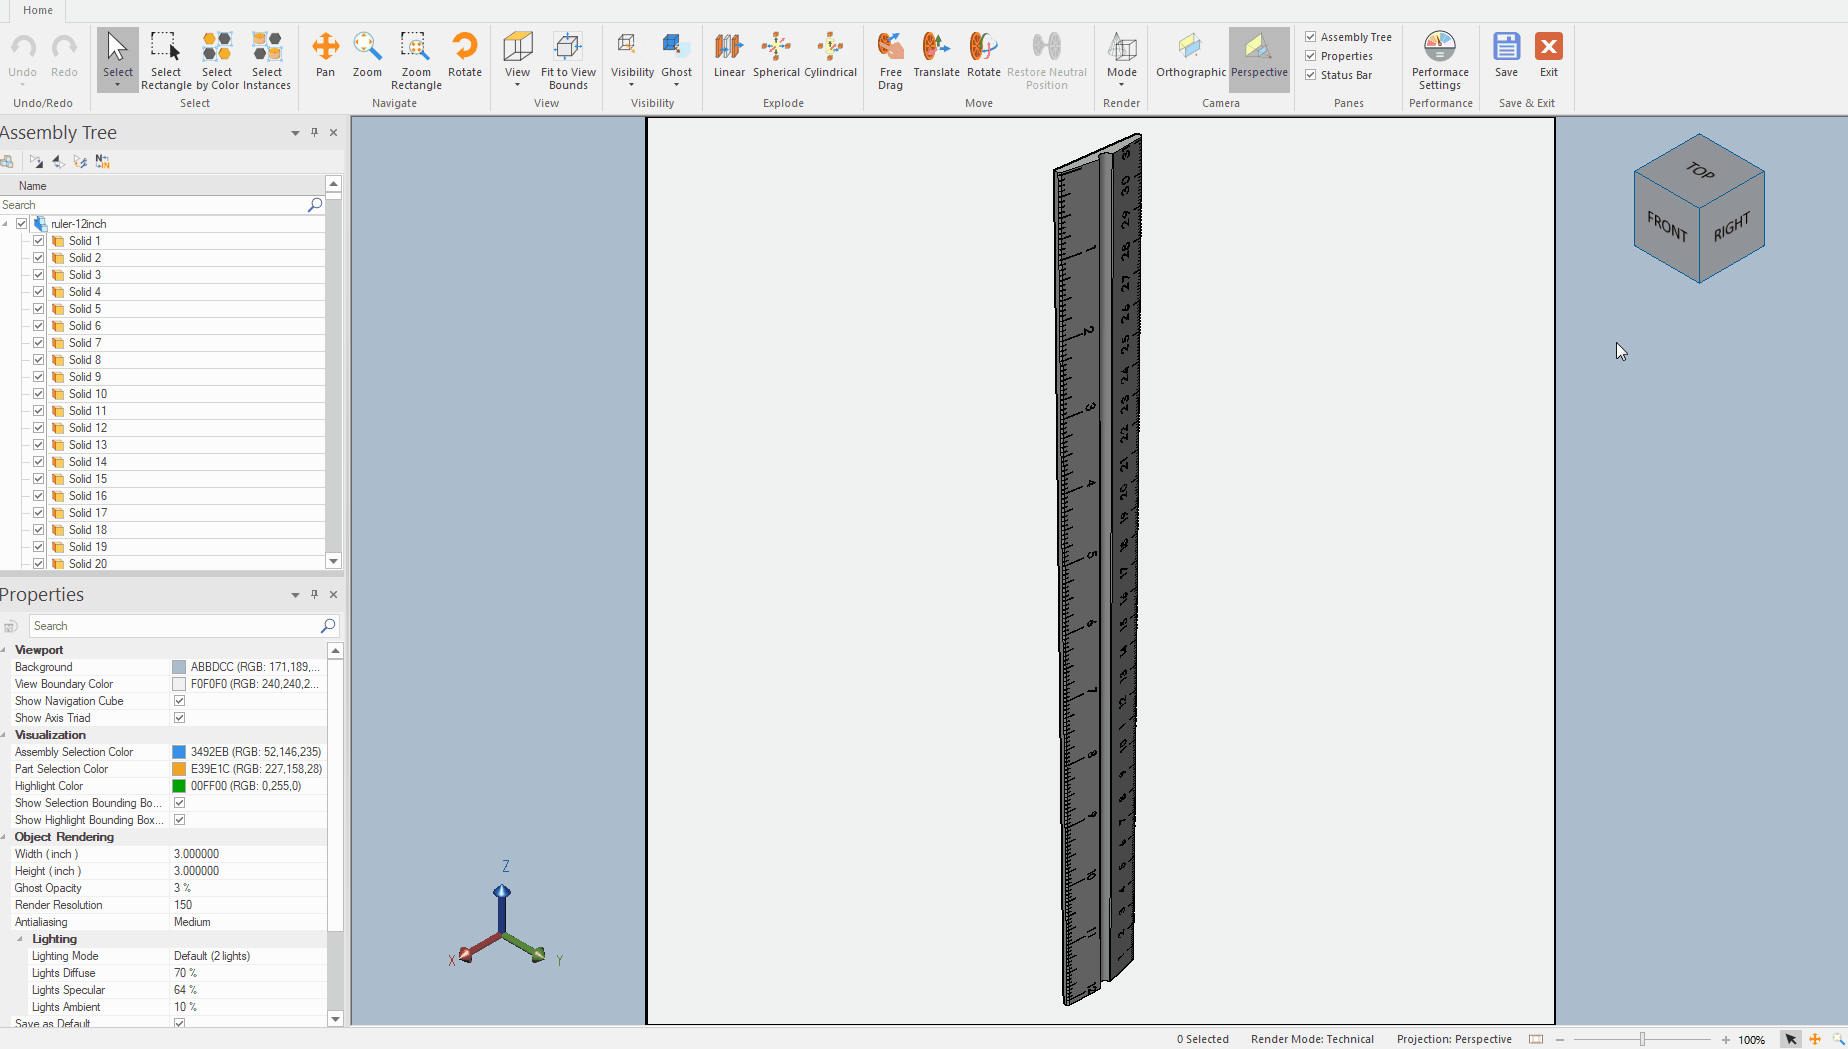Click Restore Neutral Position
The width and height of the screenshot is (1848, 1049).
click(1046, 60)
